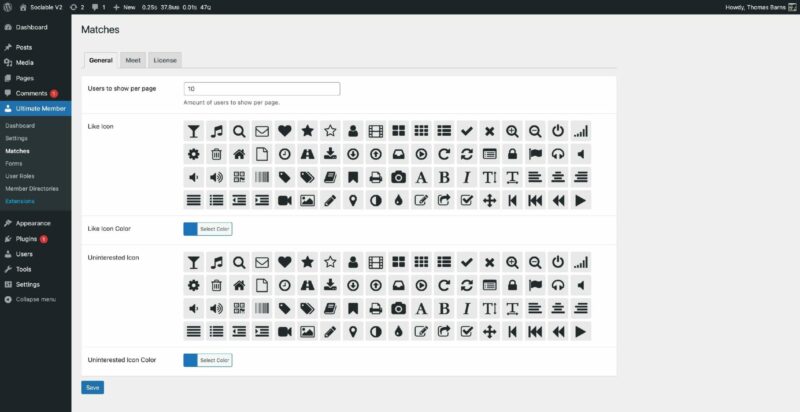Open Ultimate Member submenu Dashboard

coord(20,125)
